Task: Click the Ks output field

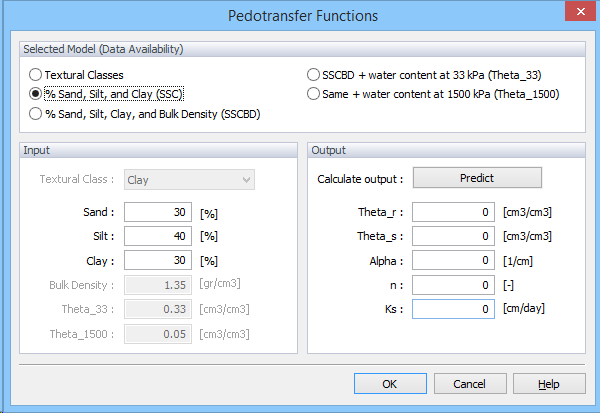Action: point(453,309)
